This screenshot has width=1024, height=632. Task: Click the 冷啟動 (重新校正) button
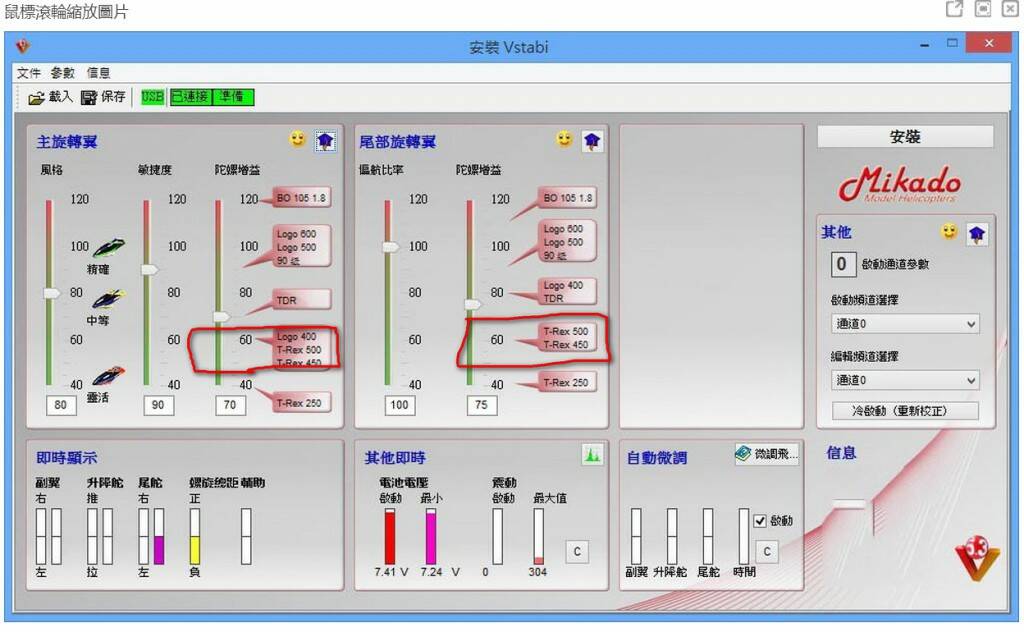(905, 411)
